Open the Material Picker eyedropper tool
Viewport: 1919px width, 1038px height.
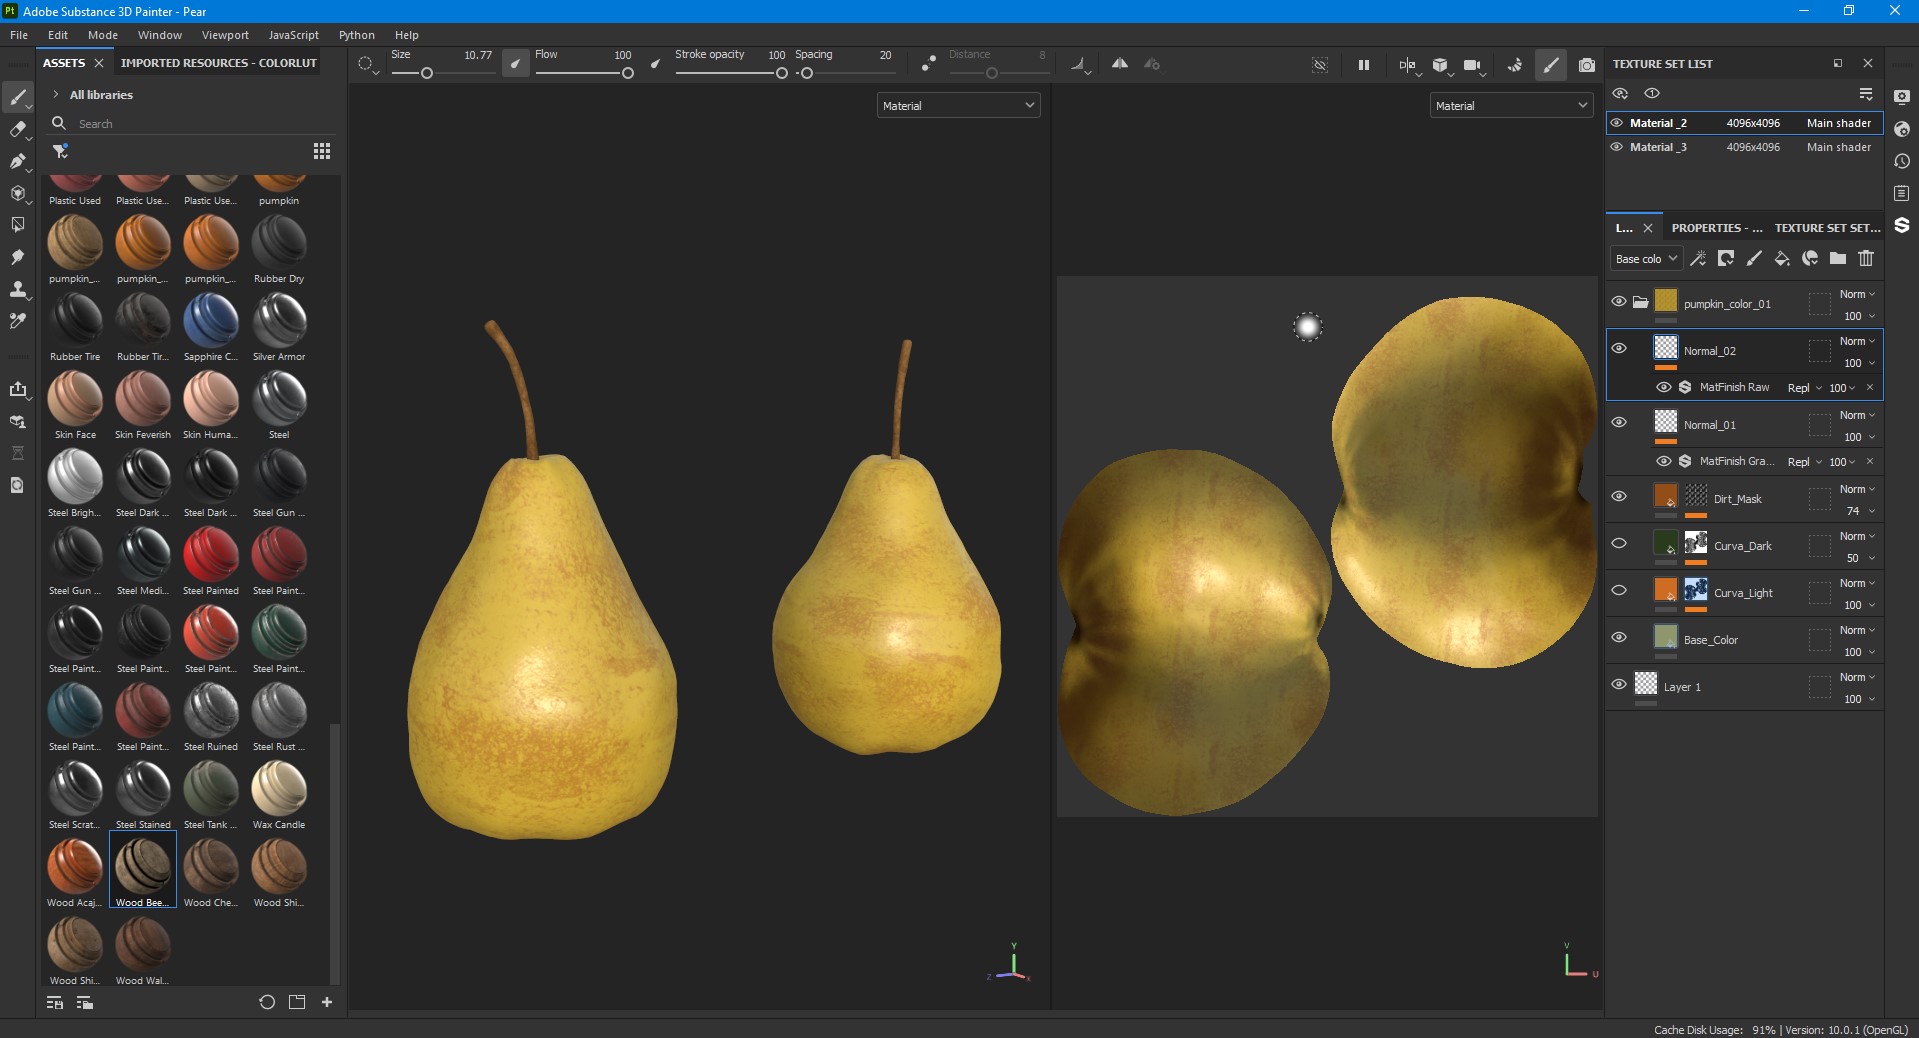tap(17, 321)
